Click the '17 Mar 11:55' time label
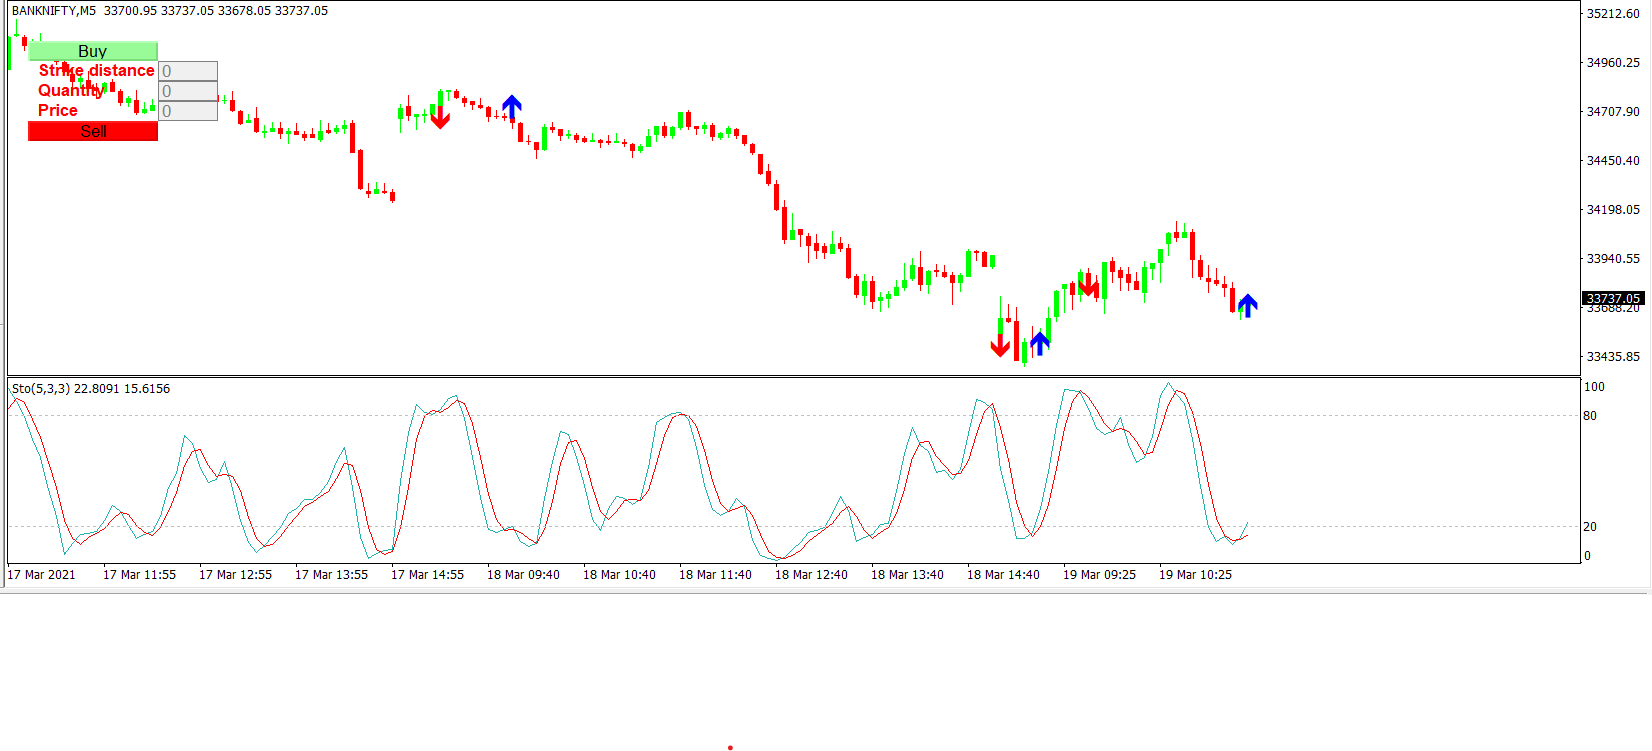This screenshot has width=1652, height=751. point(139,575)
